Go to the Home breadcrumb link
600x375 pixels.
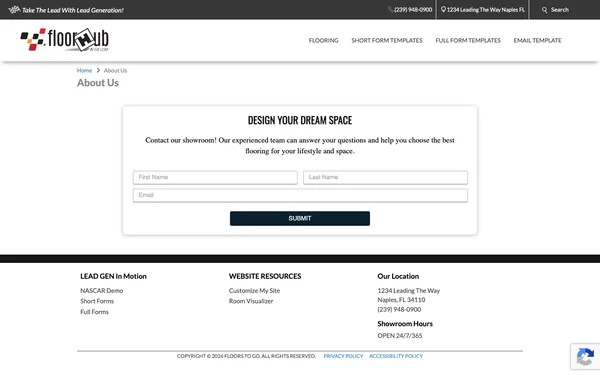(x=84, y=70)
